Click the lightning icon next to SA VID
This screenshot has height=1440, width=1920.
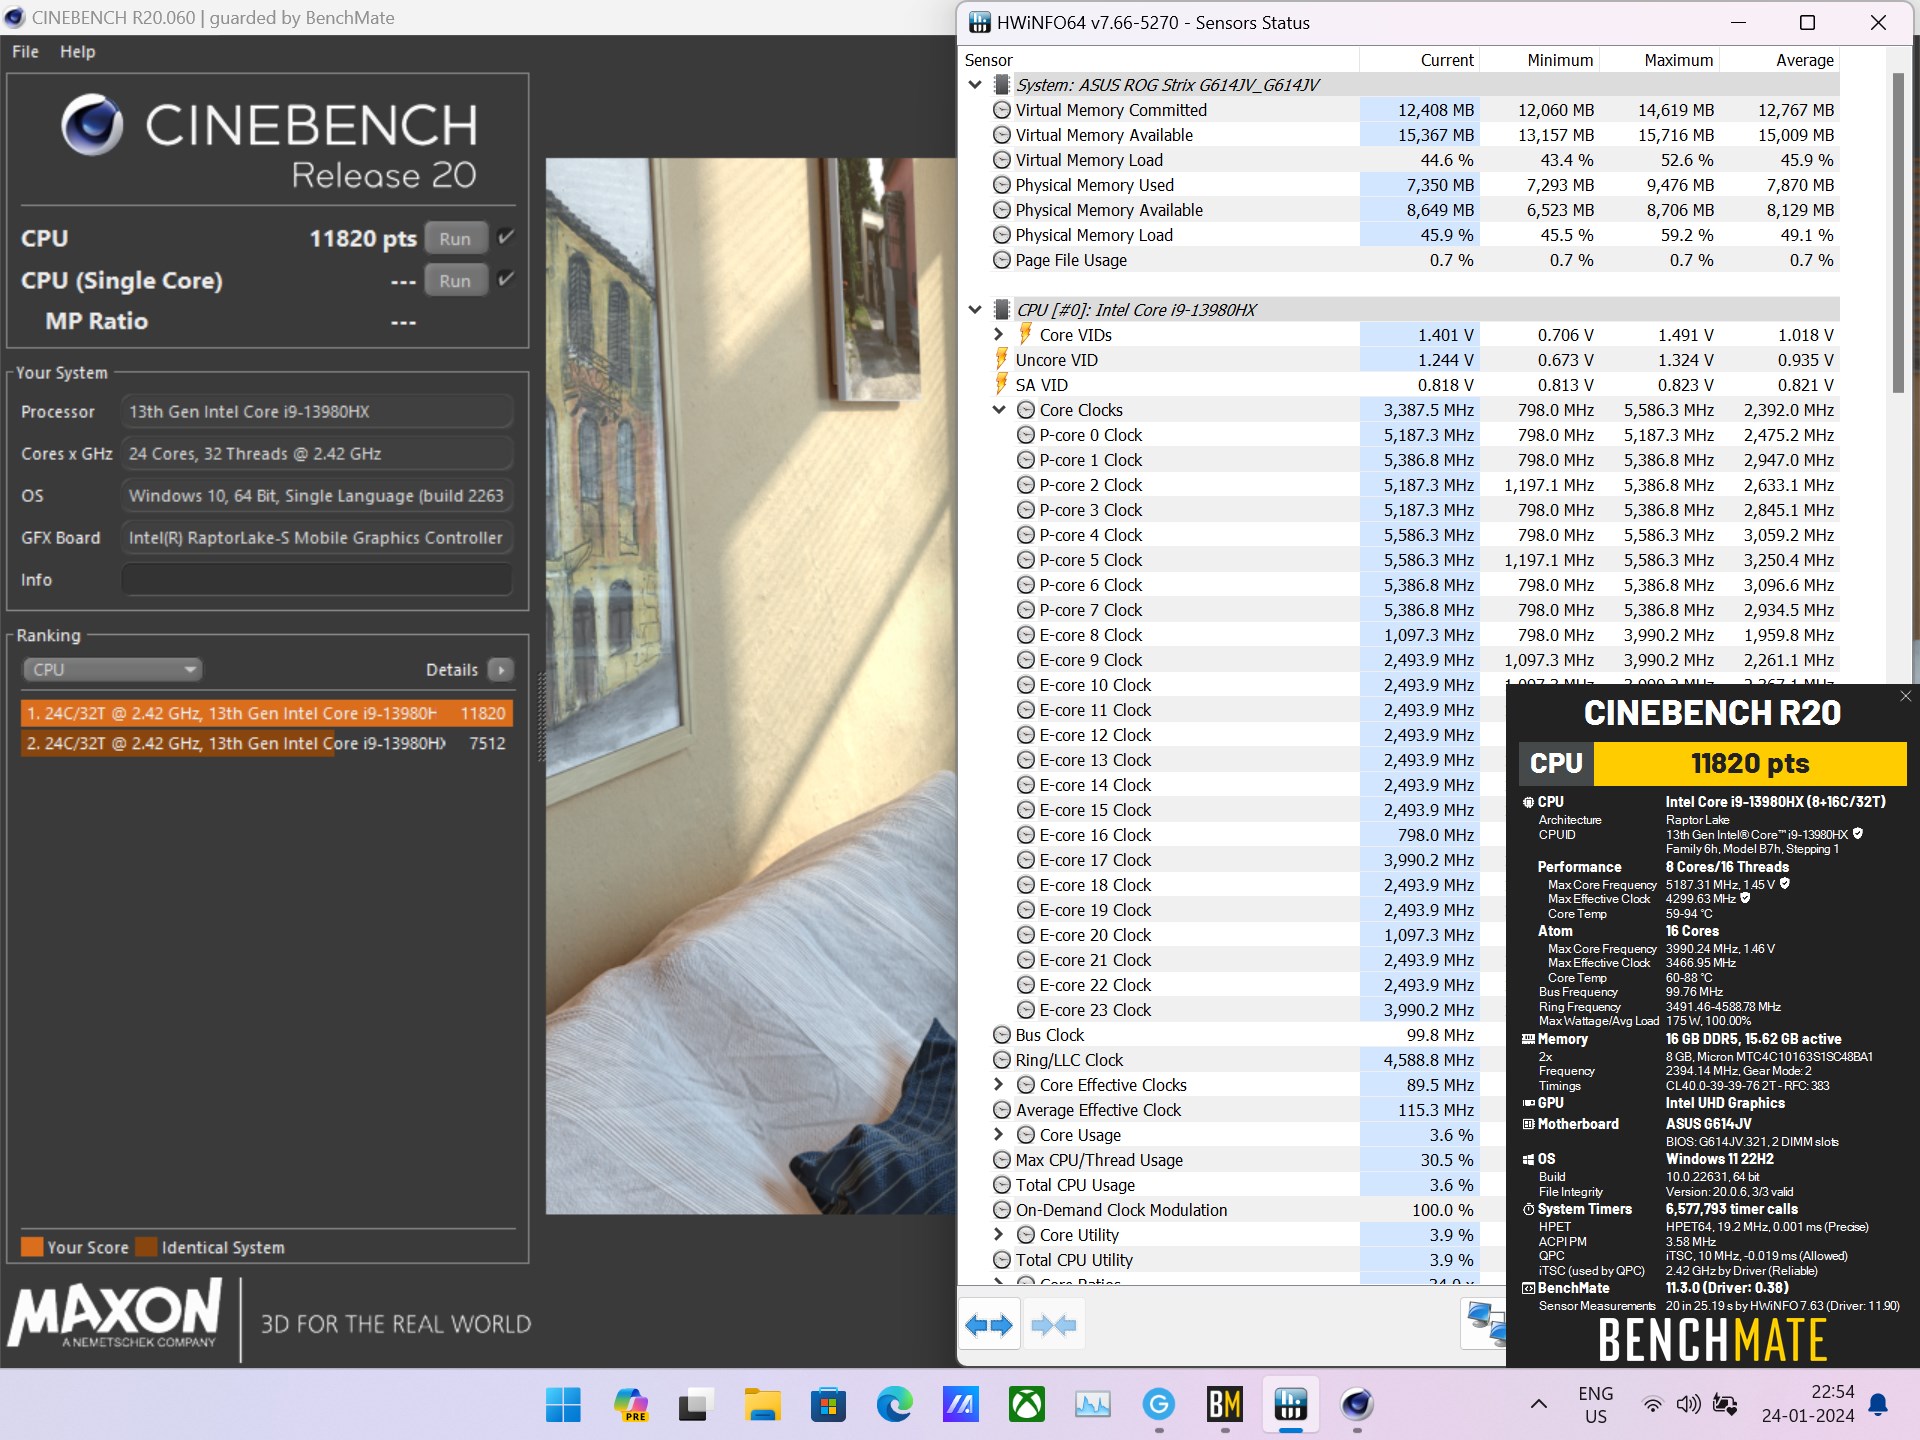[x=1001, y=384]
